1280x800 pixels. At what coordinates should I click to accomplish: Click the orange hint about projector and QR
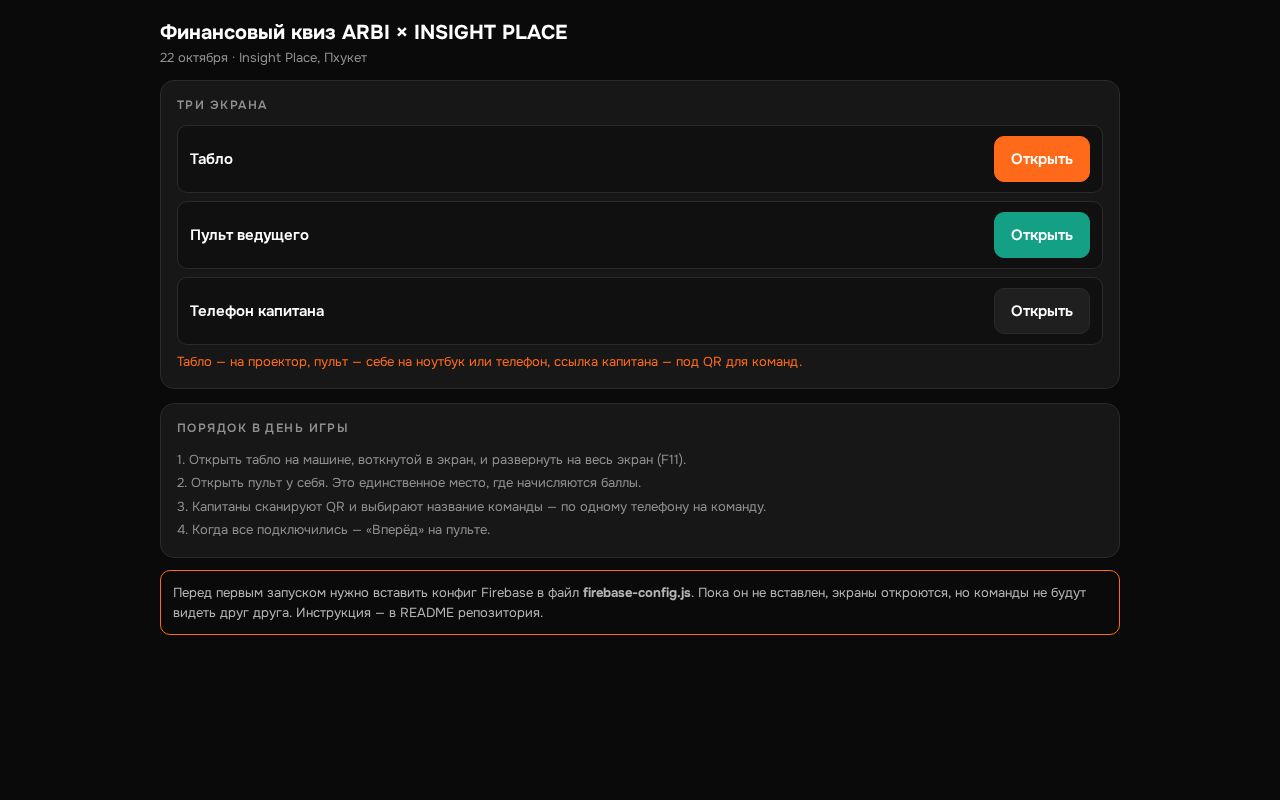coord(489,362)
